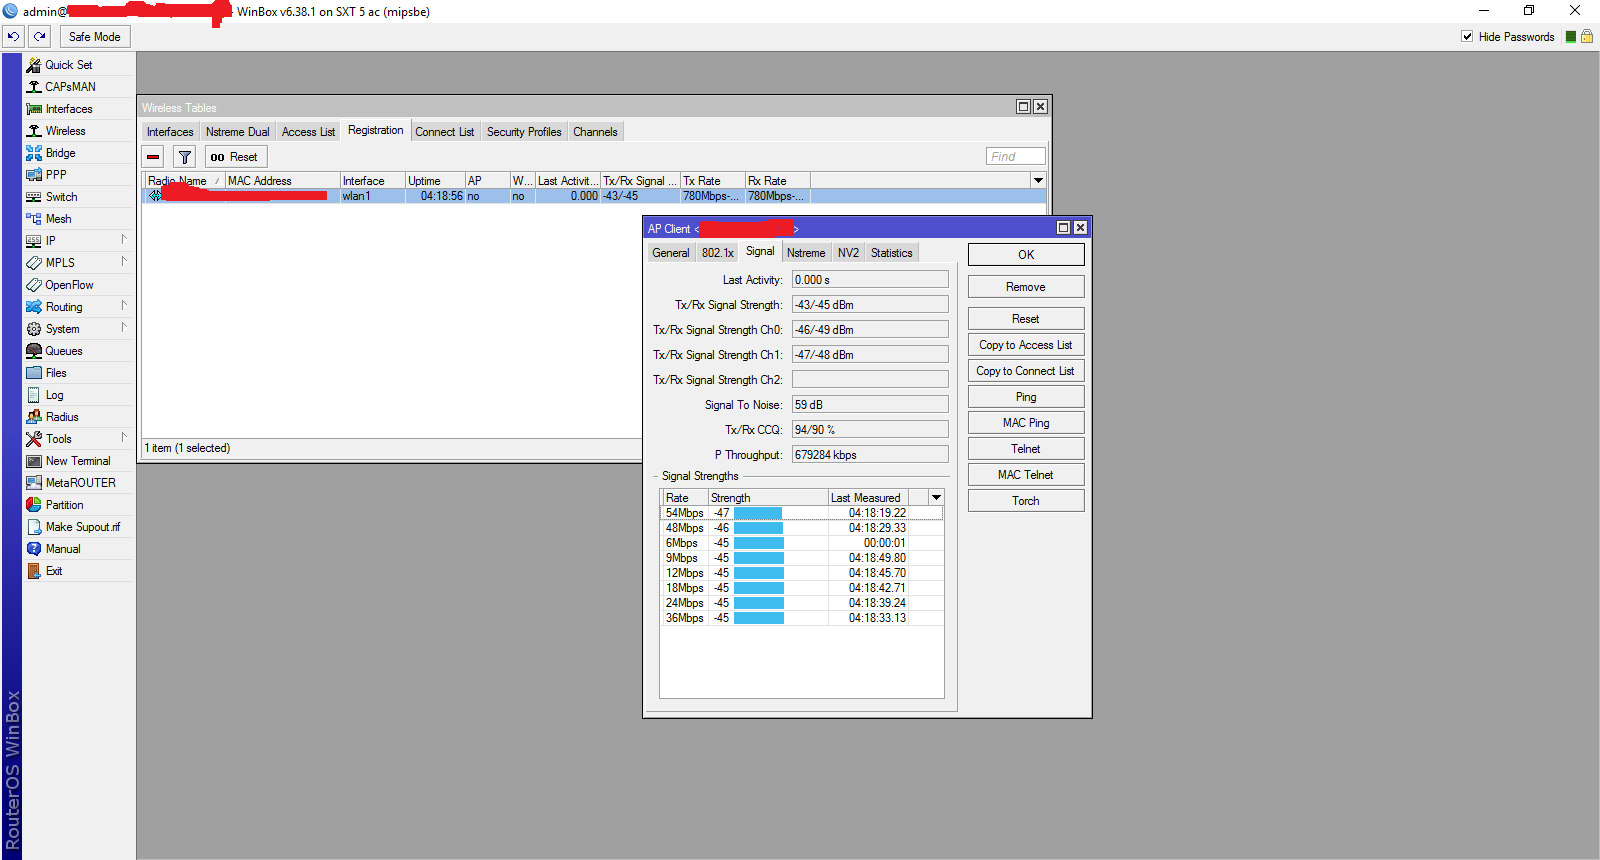
Task: Open the Wireless menu icon
Action: (x=34, y=131)
